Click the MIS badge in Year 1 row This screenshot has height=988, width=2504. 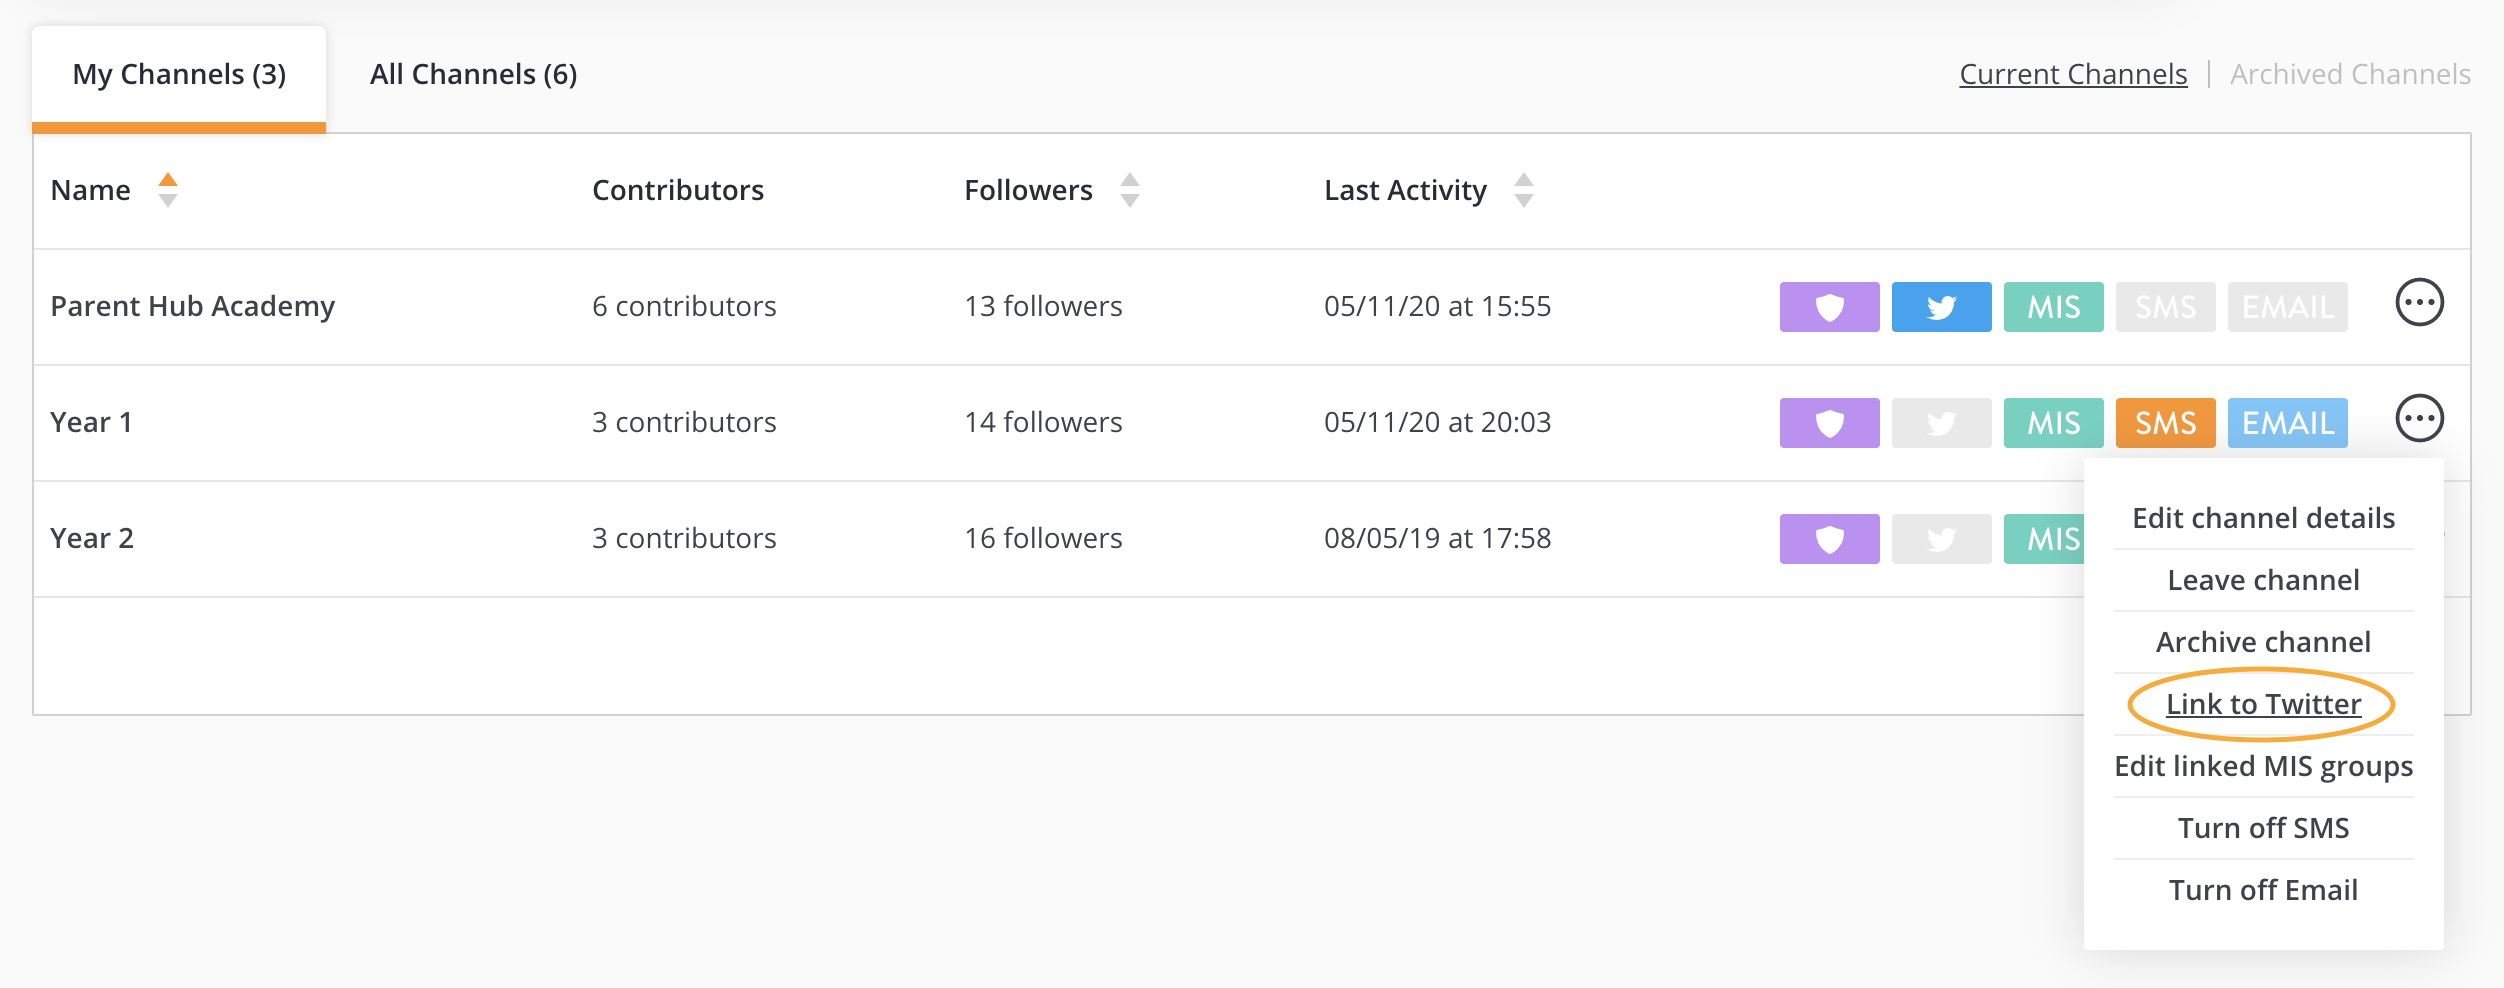2053,423
